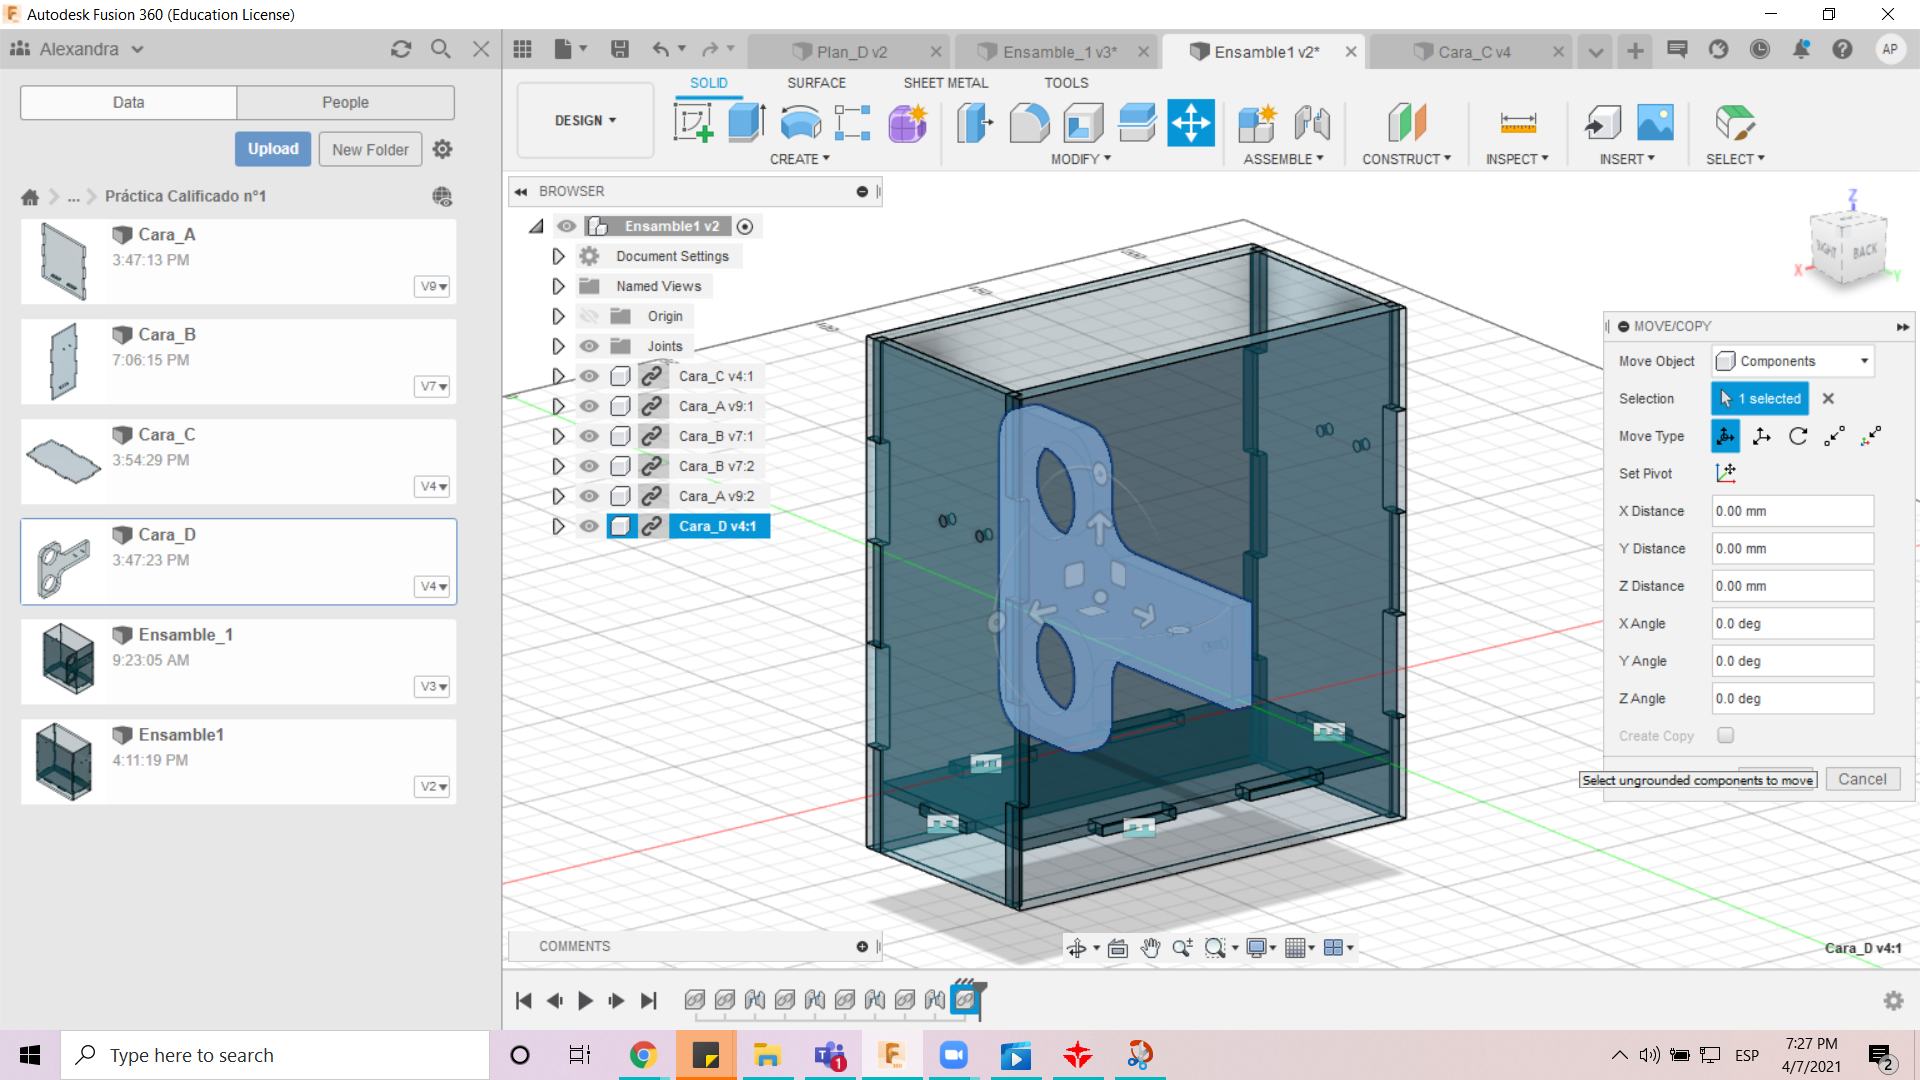Switch to the Surface tab

pyautogui.click(x=815, y=82)
